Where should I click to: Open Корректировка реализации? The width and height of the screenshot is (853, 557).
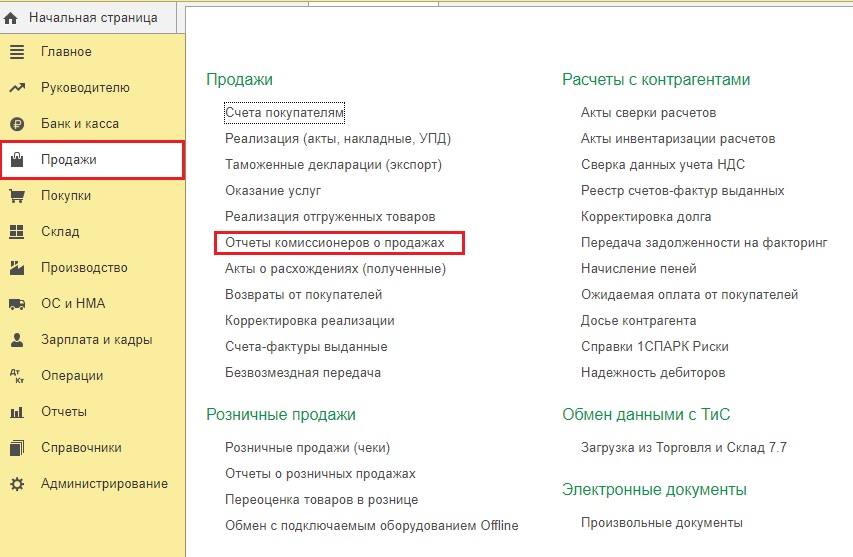tap(310, 320)
